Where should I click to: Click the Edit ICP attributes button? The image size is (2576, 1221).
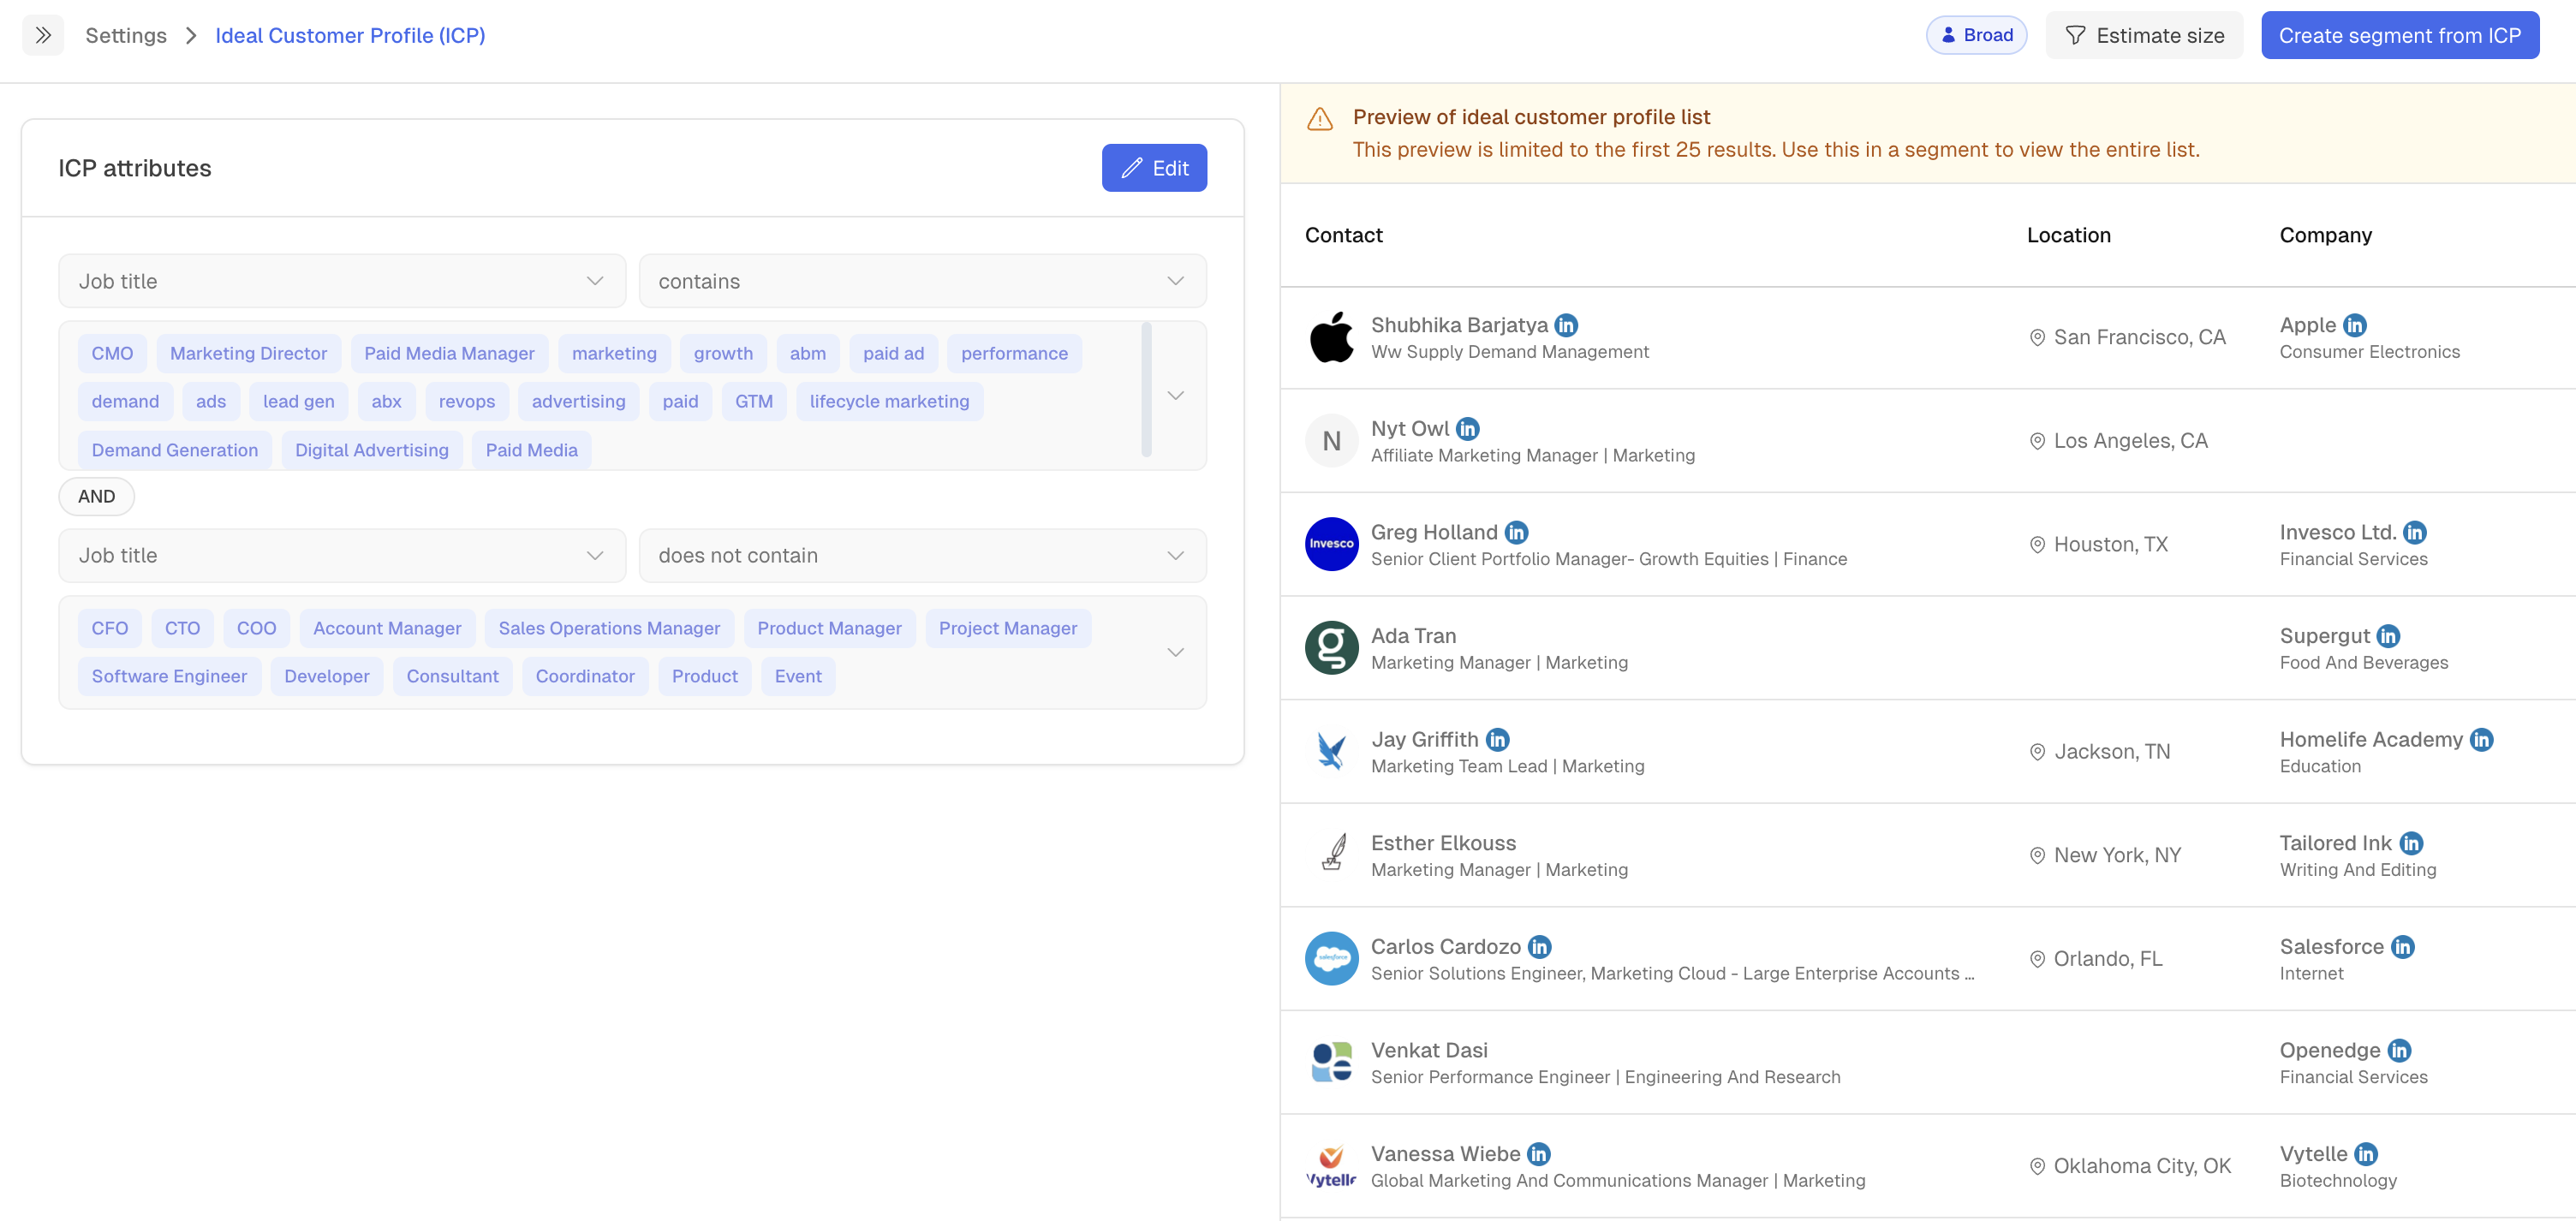(1154, 168)
